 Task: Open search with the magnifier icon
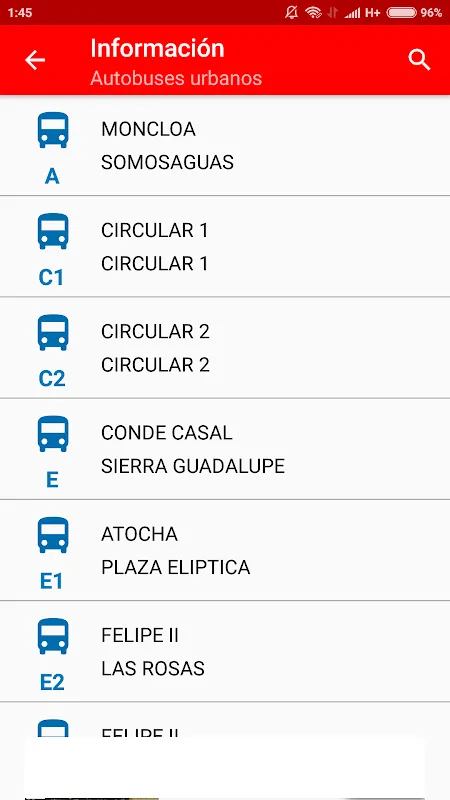click(419, 60)
